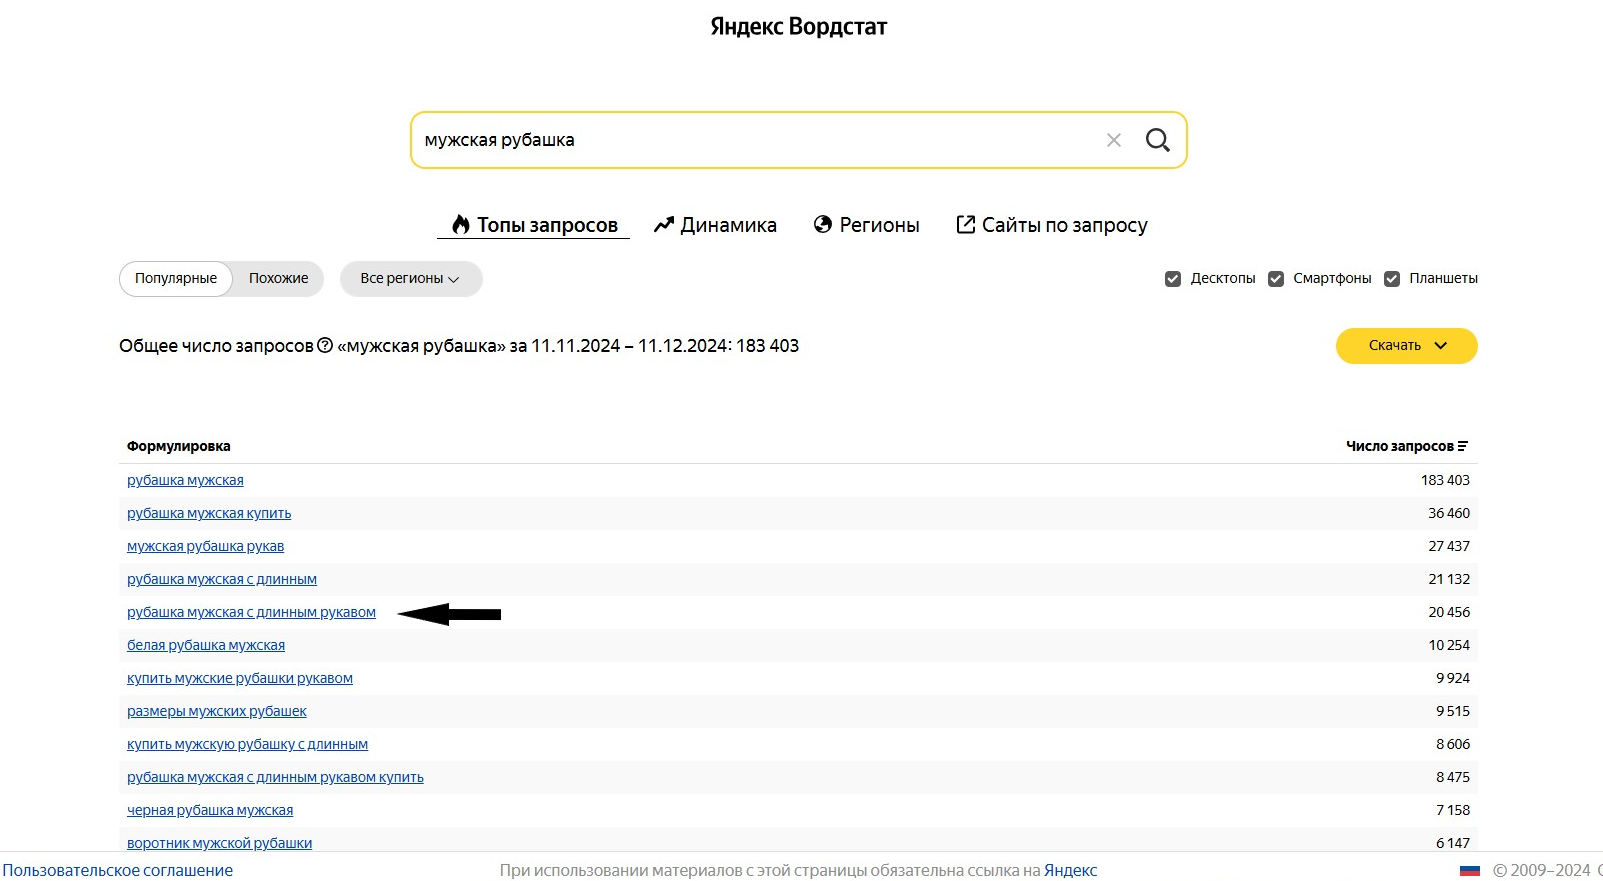This screenshot has height=881, width=1603.
Task: Uncheck the Десктопы checkbox
Action: tap(1173, 279)
